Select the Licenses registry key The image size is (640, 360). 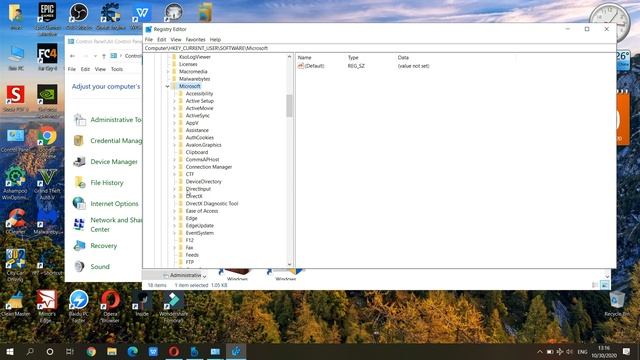click(188, 64)
